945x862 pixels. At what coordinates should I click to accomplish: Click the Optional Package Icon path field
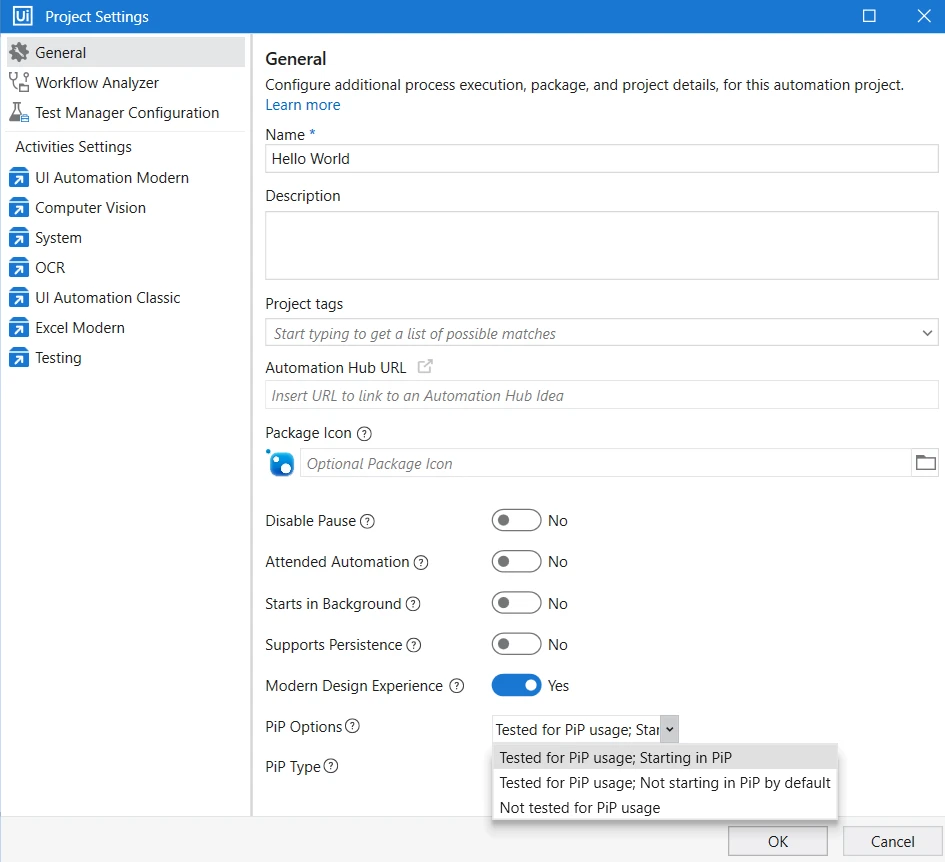click(x=605, y=463)
